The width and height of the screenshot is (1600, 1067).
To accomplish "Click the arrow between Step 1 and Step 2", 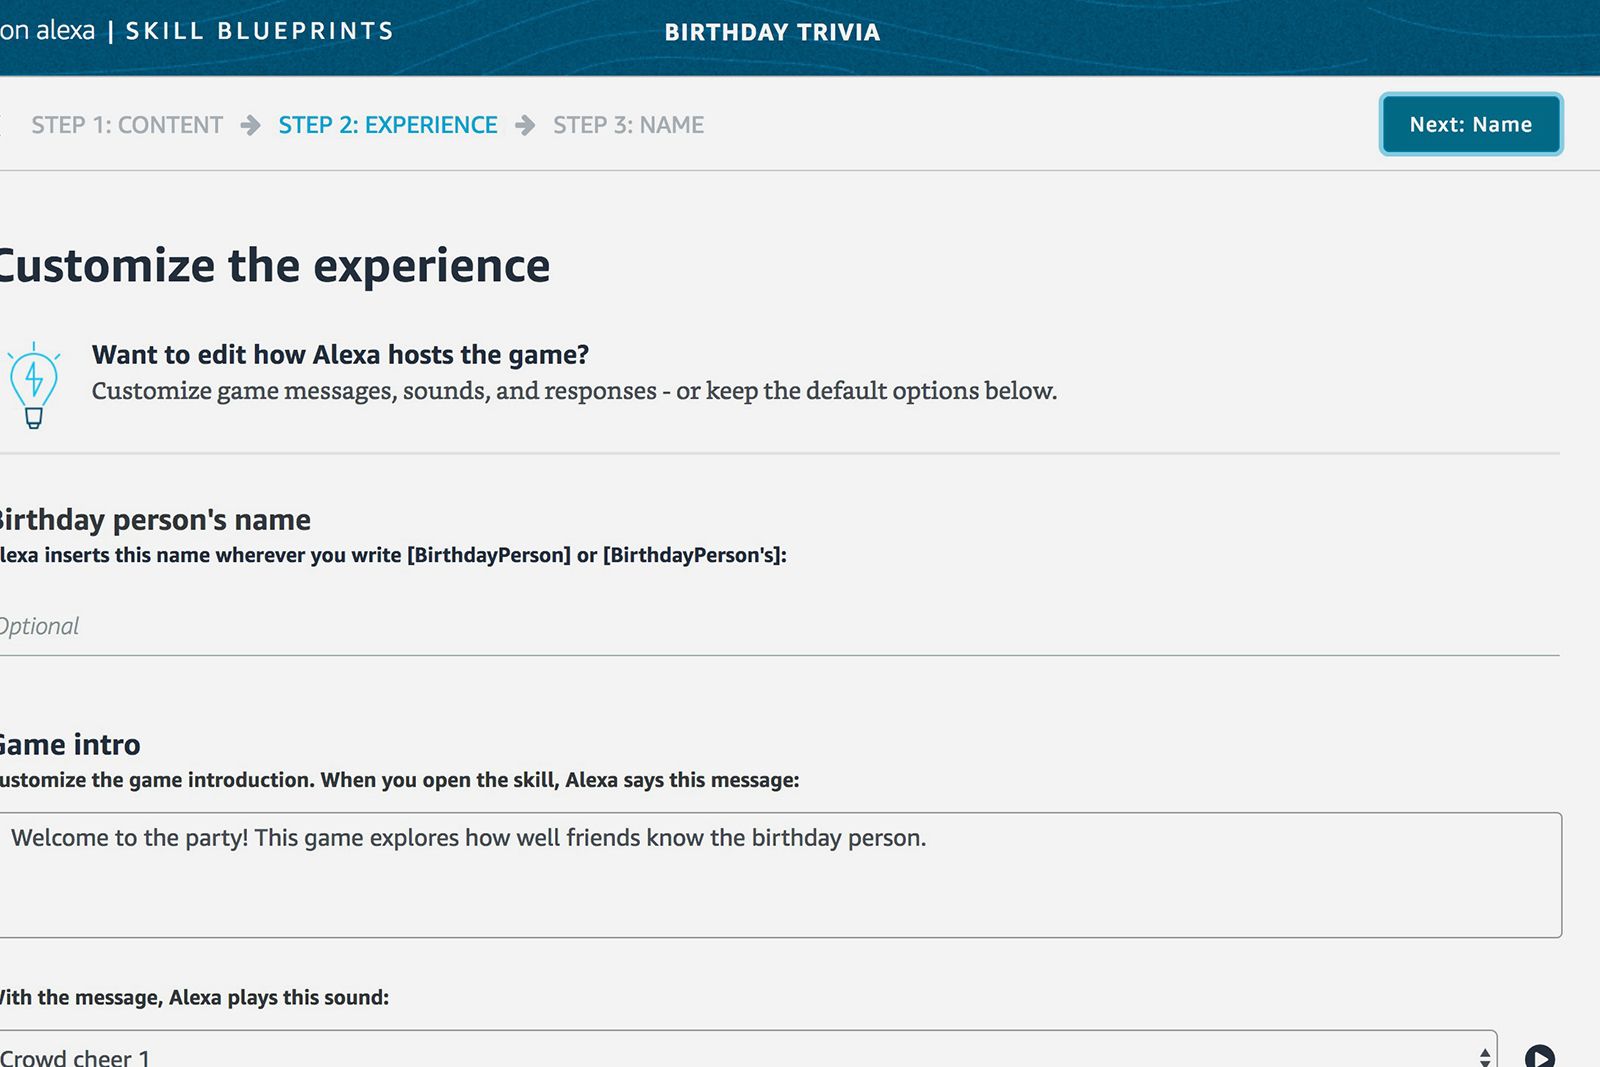I will point(249,124).
